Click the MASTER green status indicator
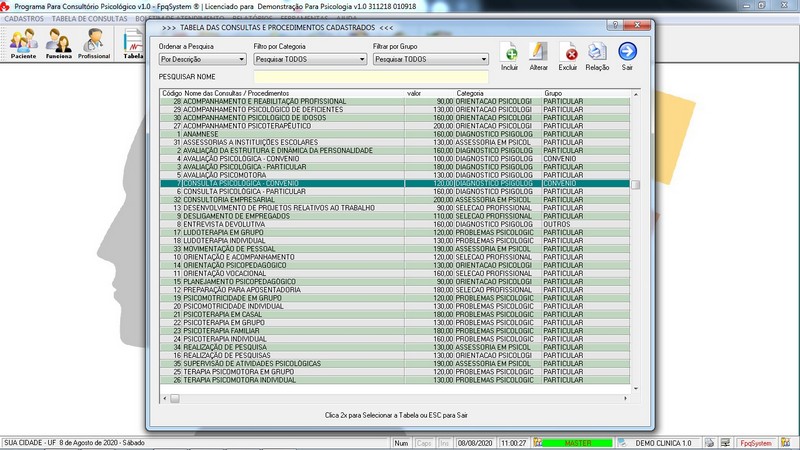Viewport: 800px width, 450px height. coord(578,443)
